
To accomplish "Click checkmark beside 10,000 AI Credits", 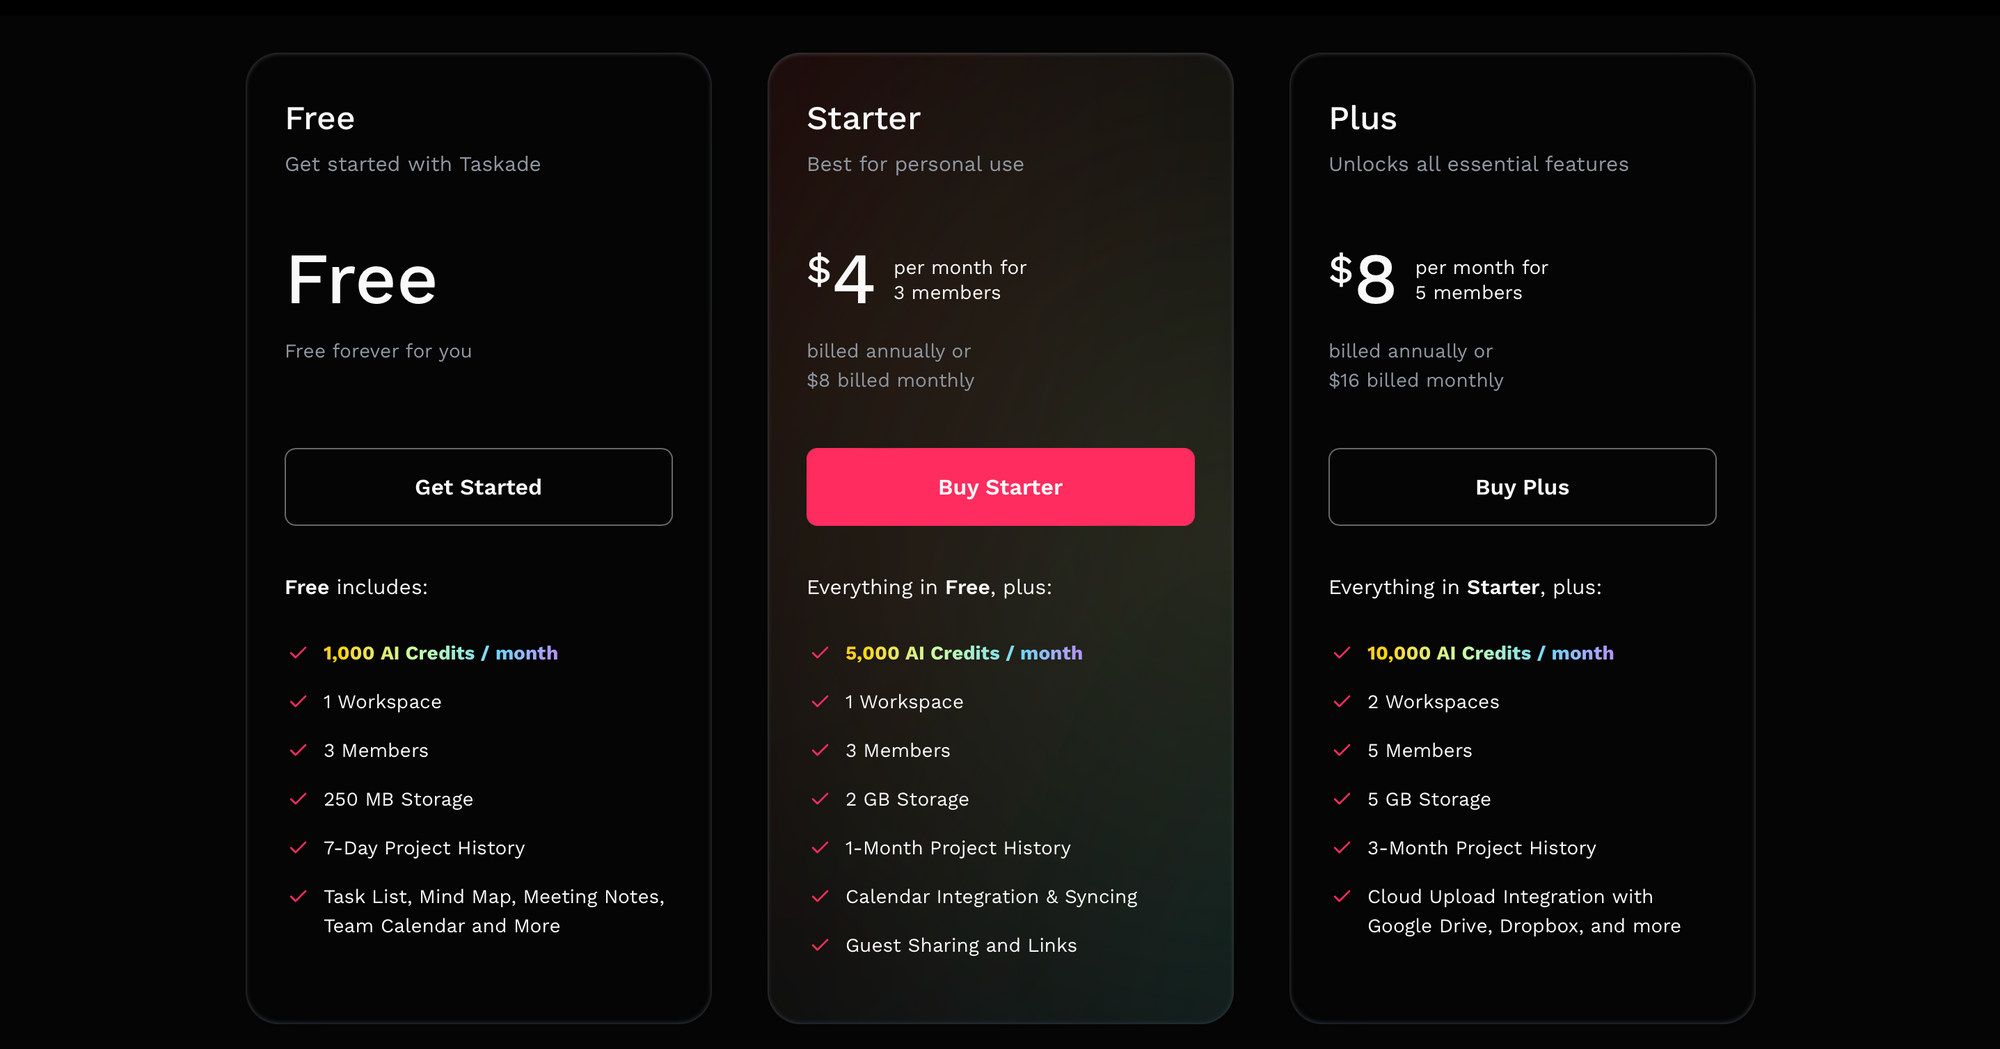I will pos(1342,653).
